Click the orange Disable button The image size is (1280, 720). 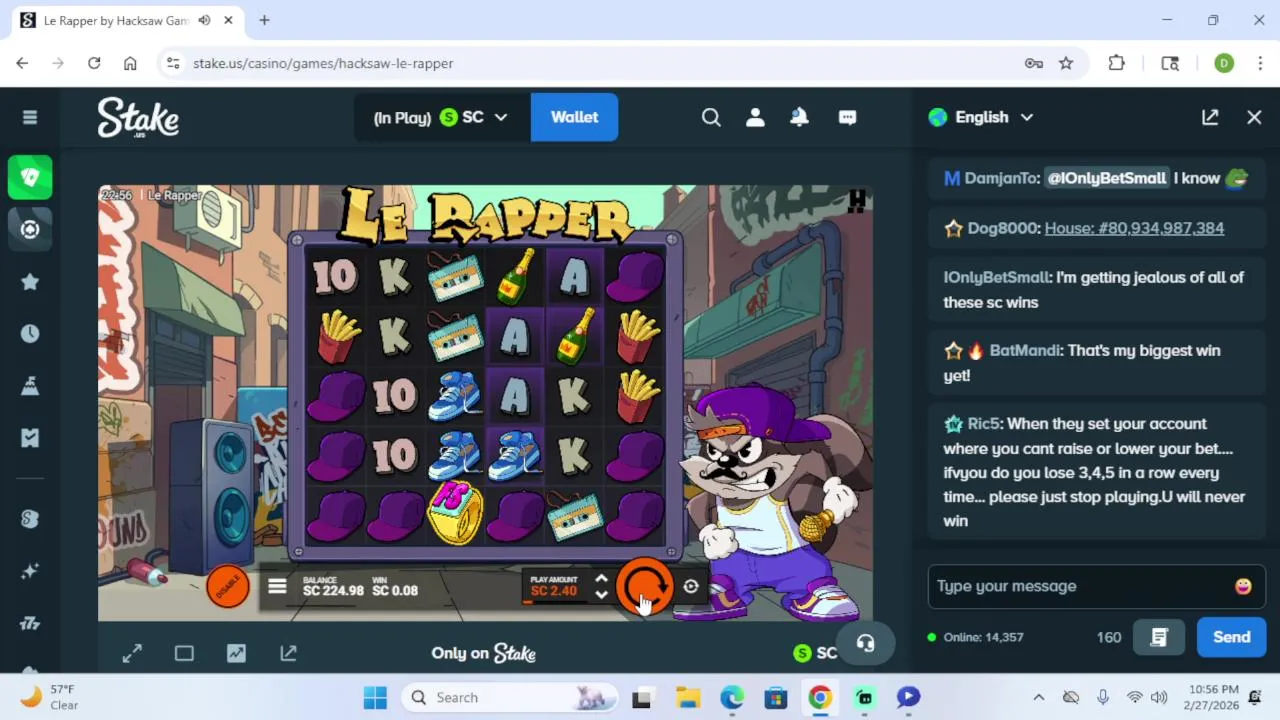228,587
